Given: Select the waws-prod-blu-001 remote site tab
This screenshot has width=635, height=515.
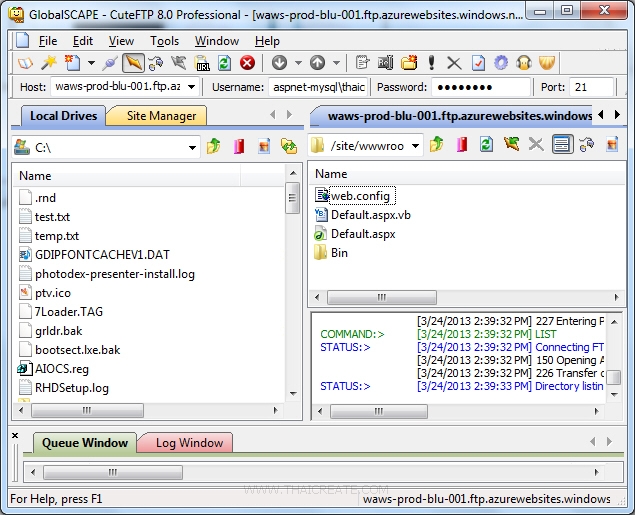Looking at the screenshot, I should tap(456, 116).
